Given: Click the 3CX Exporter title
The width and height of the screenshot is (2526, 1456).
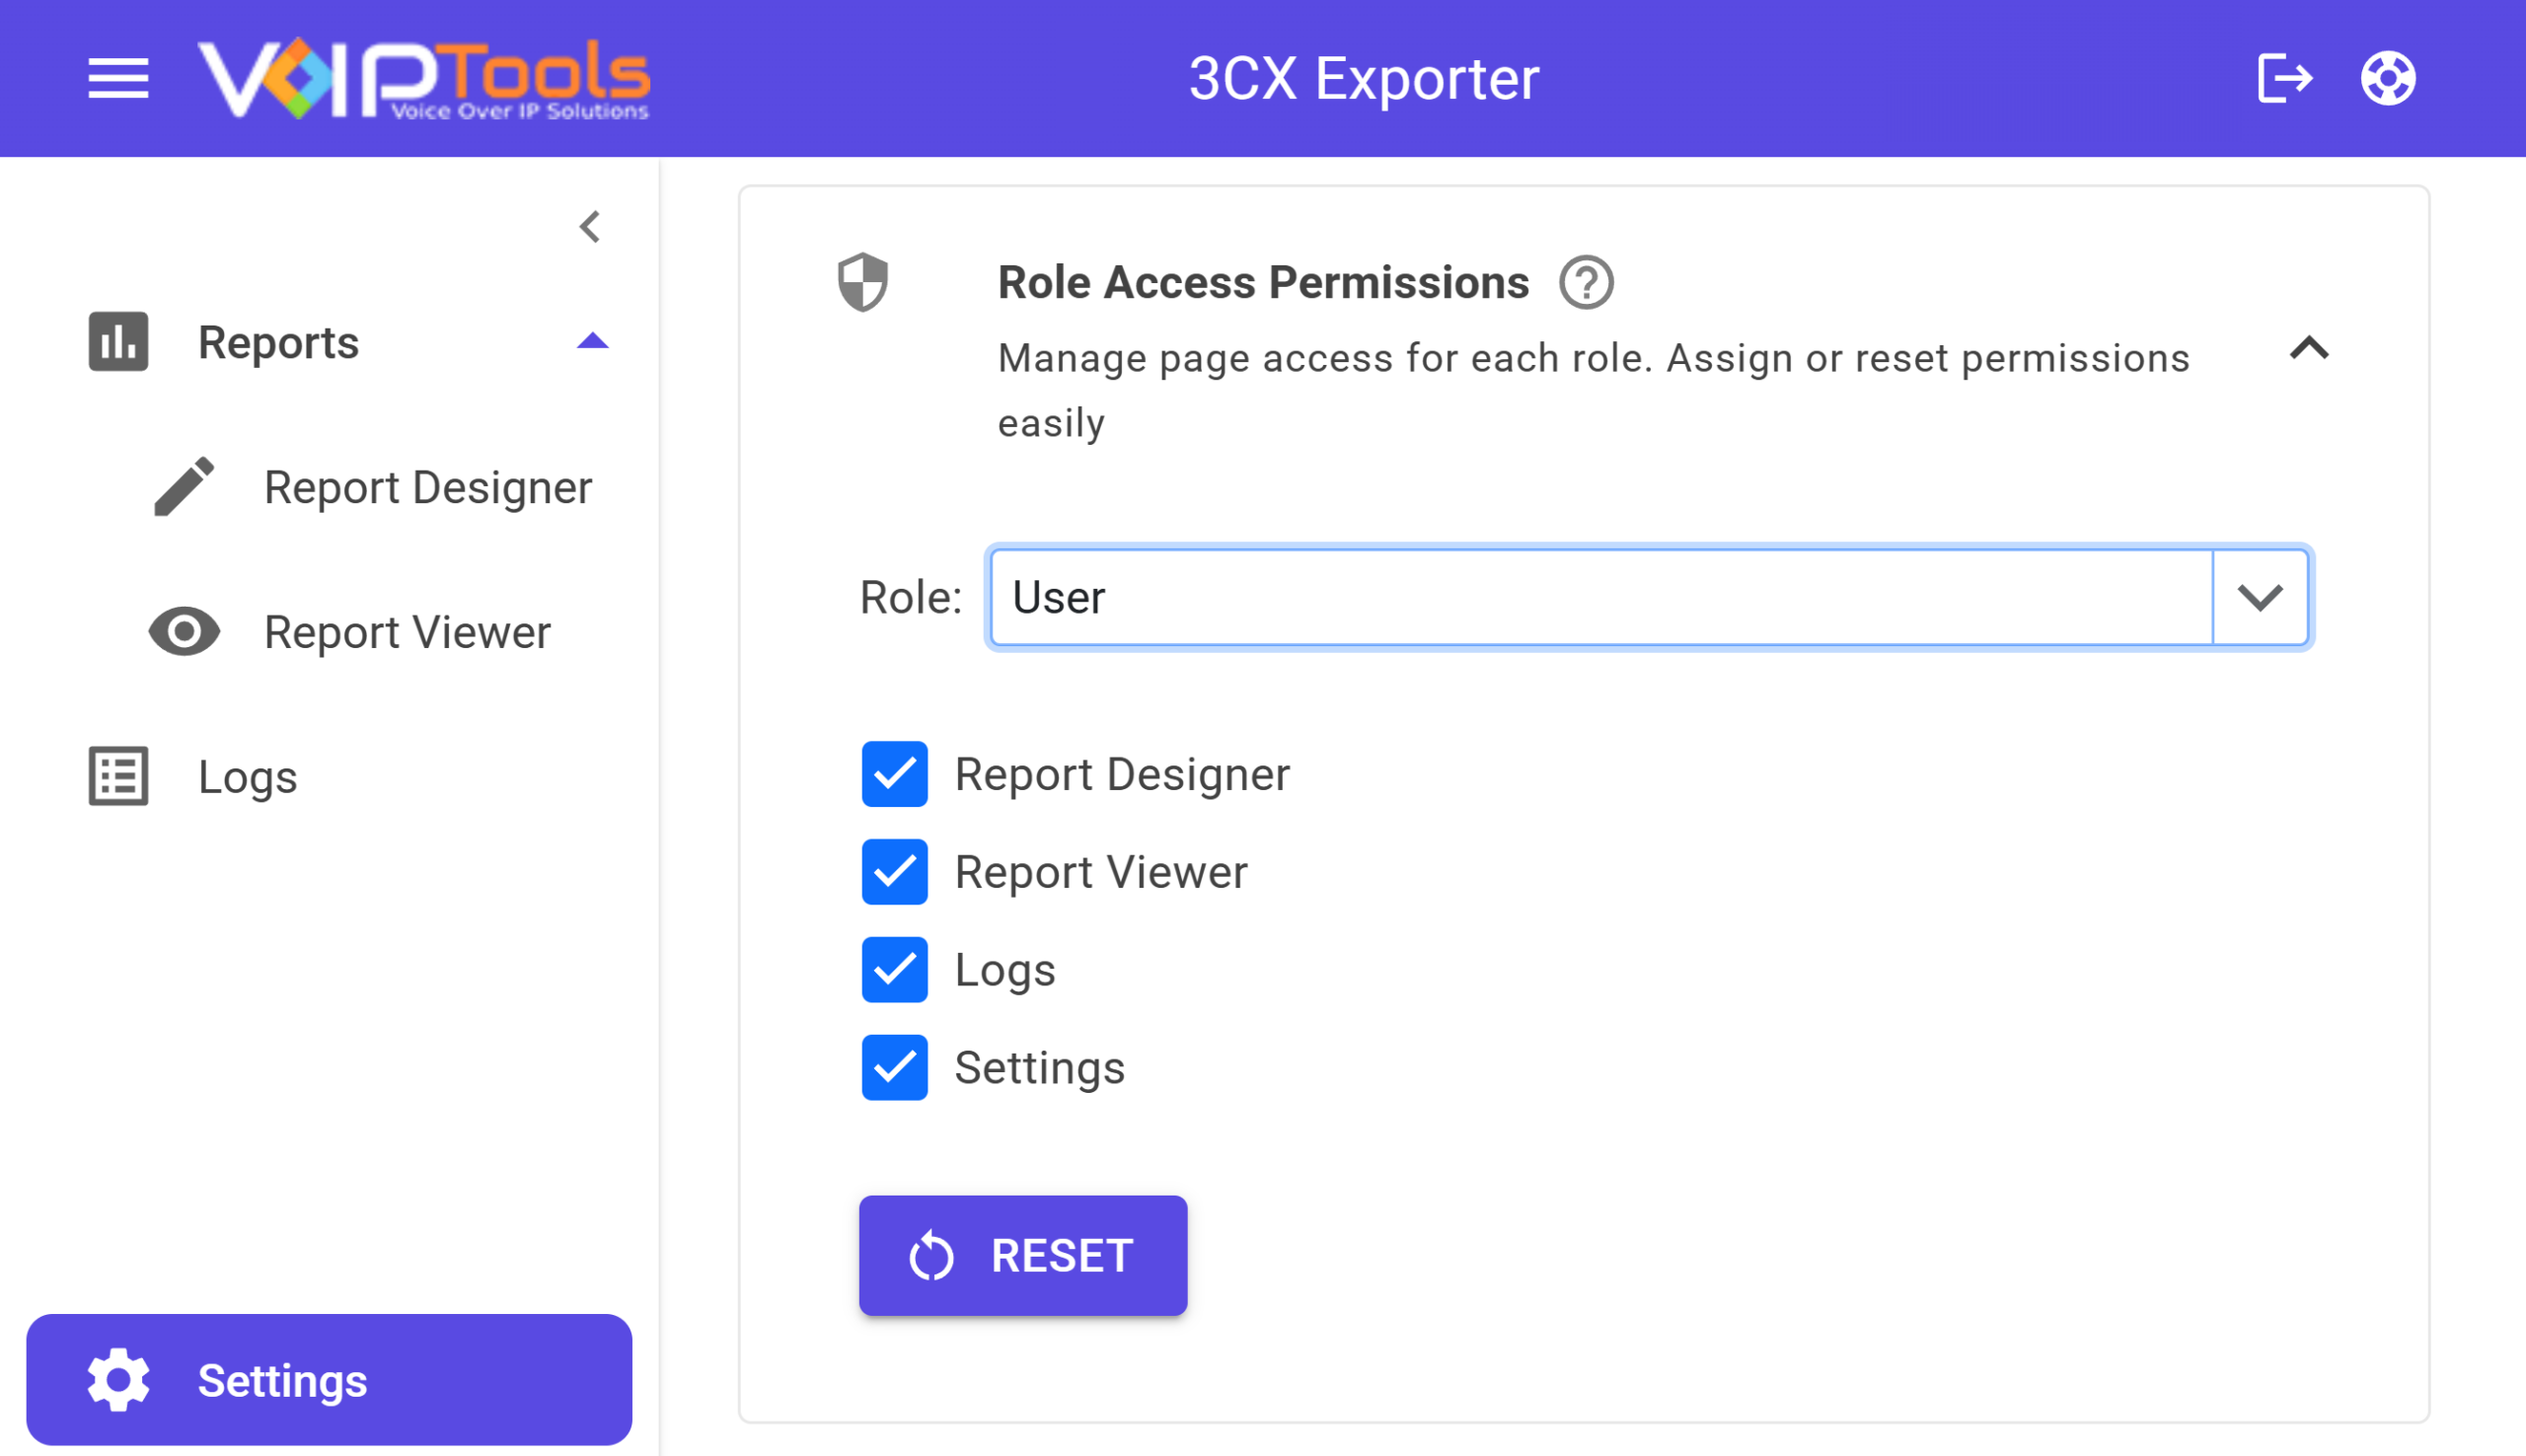Looking at the screenshot, I should (1363, 78).
